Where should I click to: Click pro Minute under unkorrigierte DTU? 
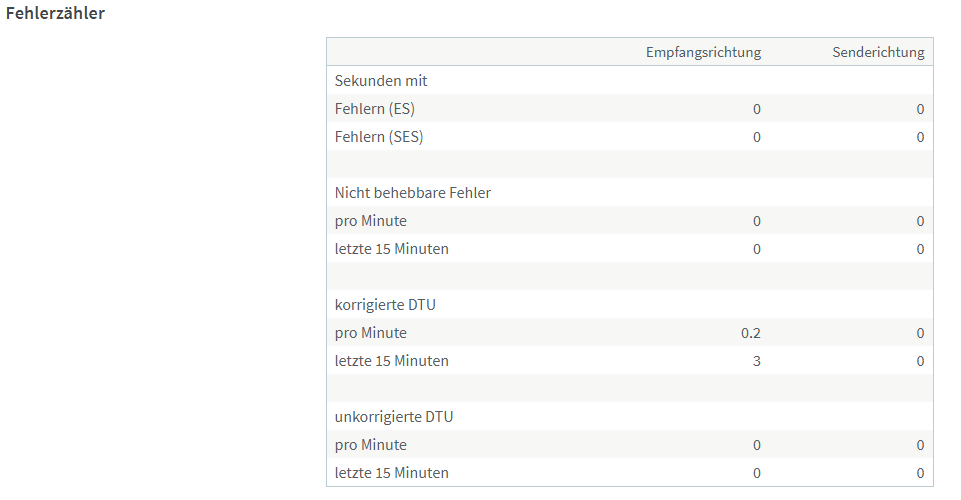[x=370, y=445]
